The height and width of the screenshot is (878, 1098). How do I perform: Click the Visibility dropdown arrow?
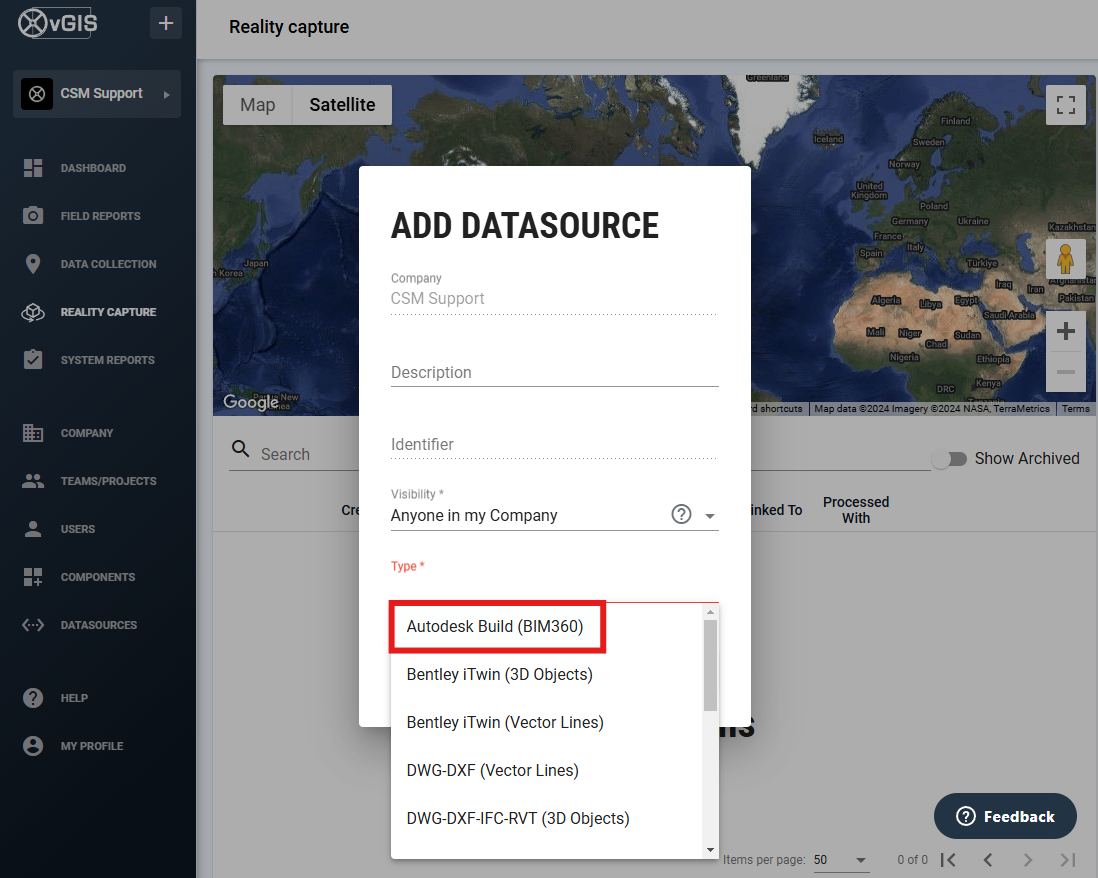pos(709,516)
